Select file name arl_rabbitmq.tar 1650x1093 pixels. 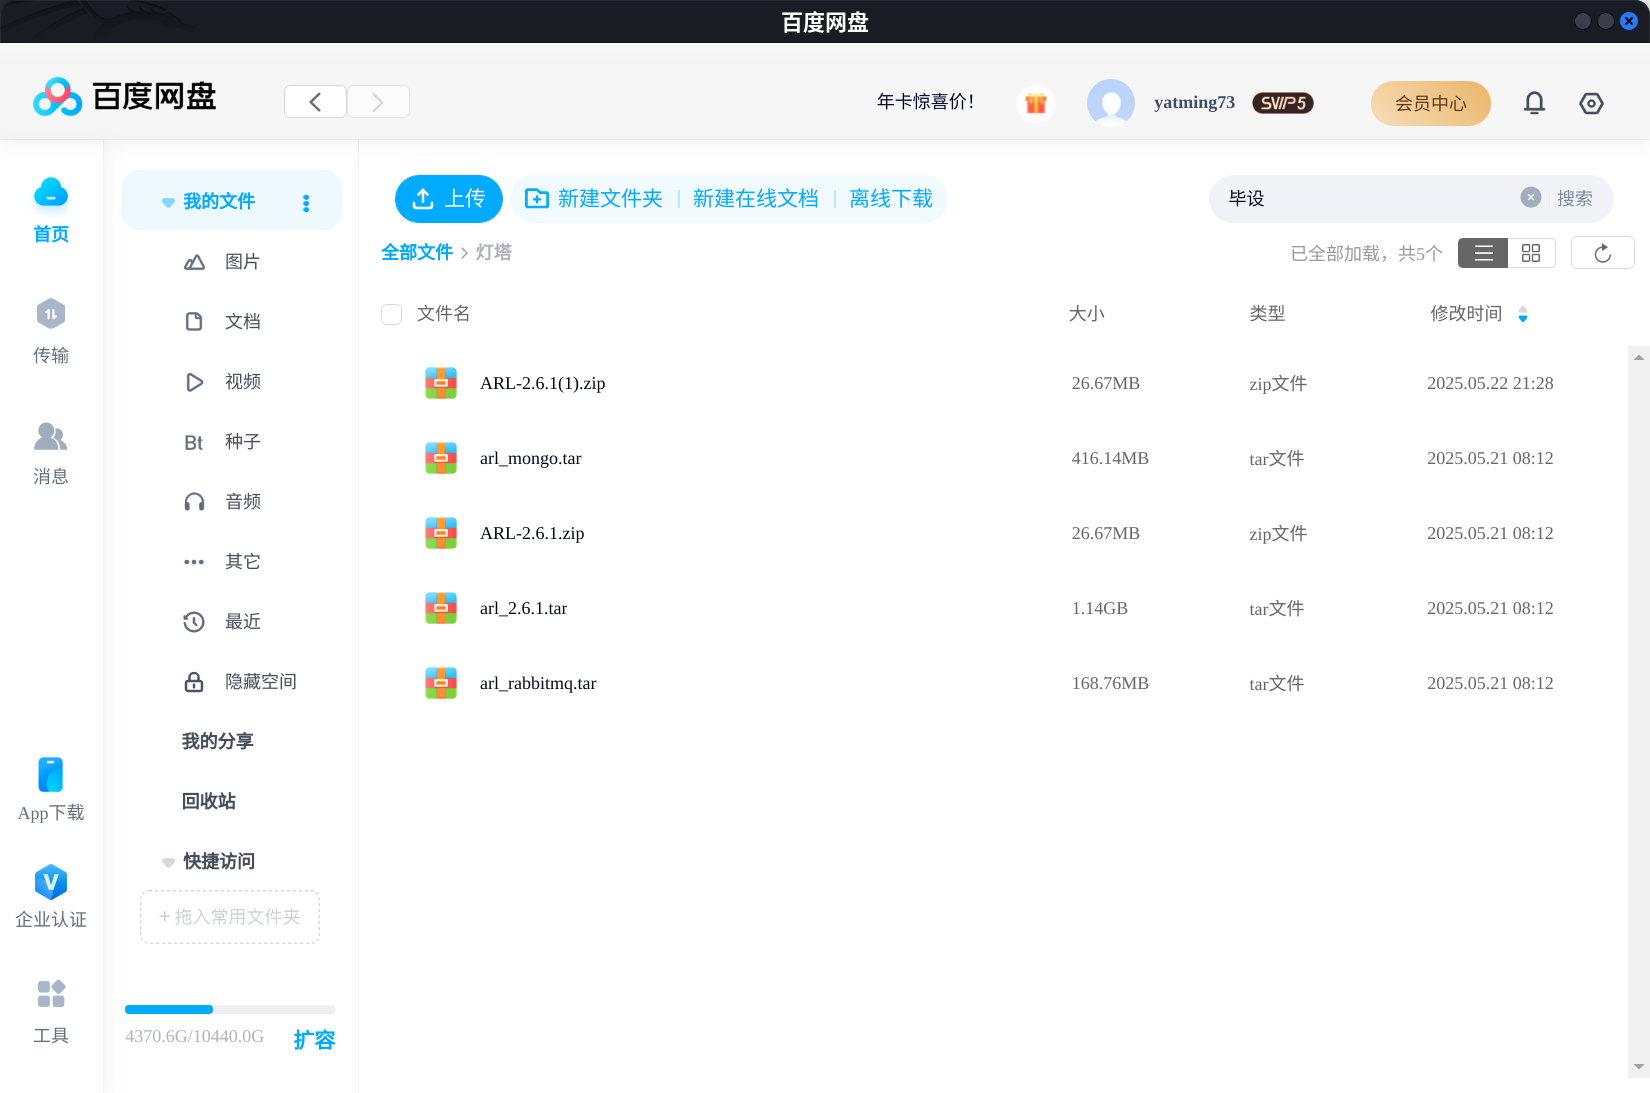538,683
